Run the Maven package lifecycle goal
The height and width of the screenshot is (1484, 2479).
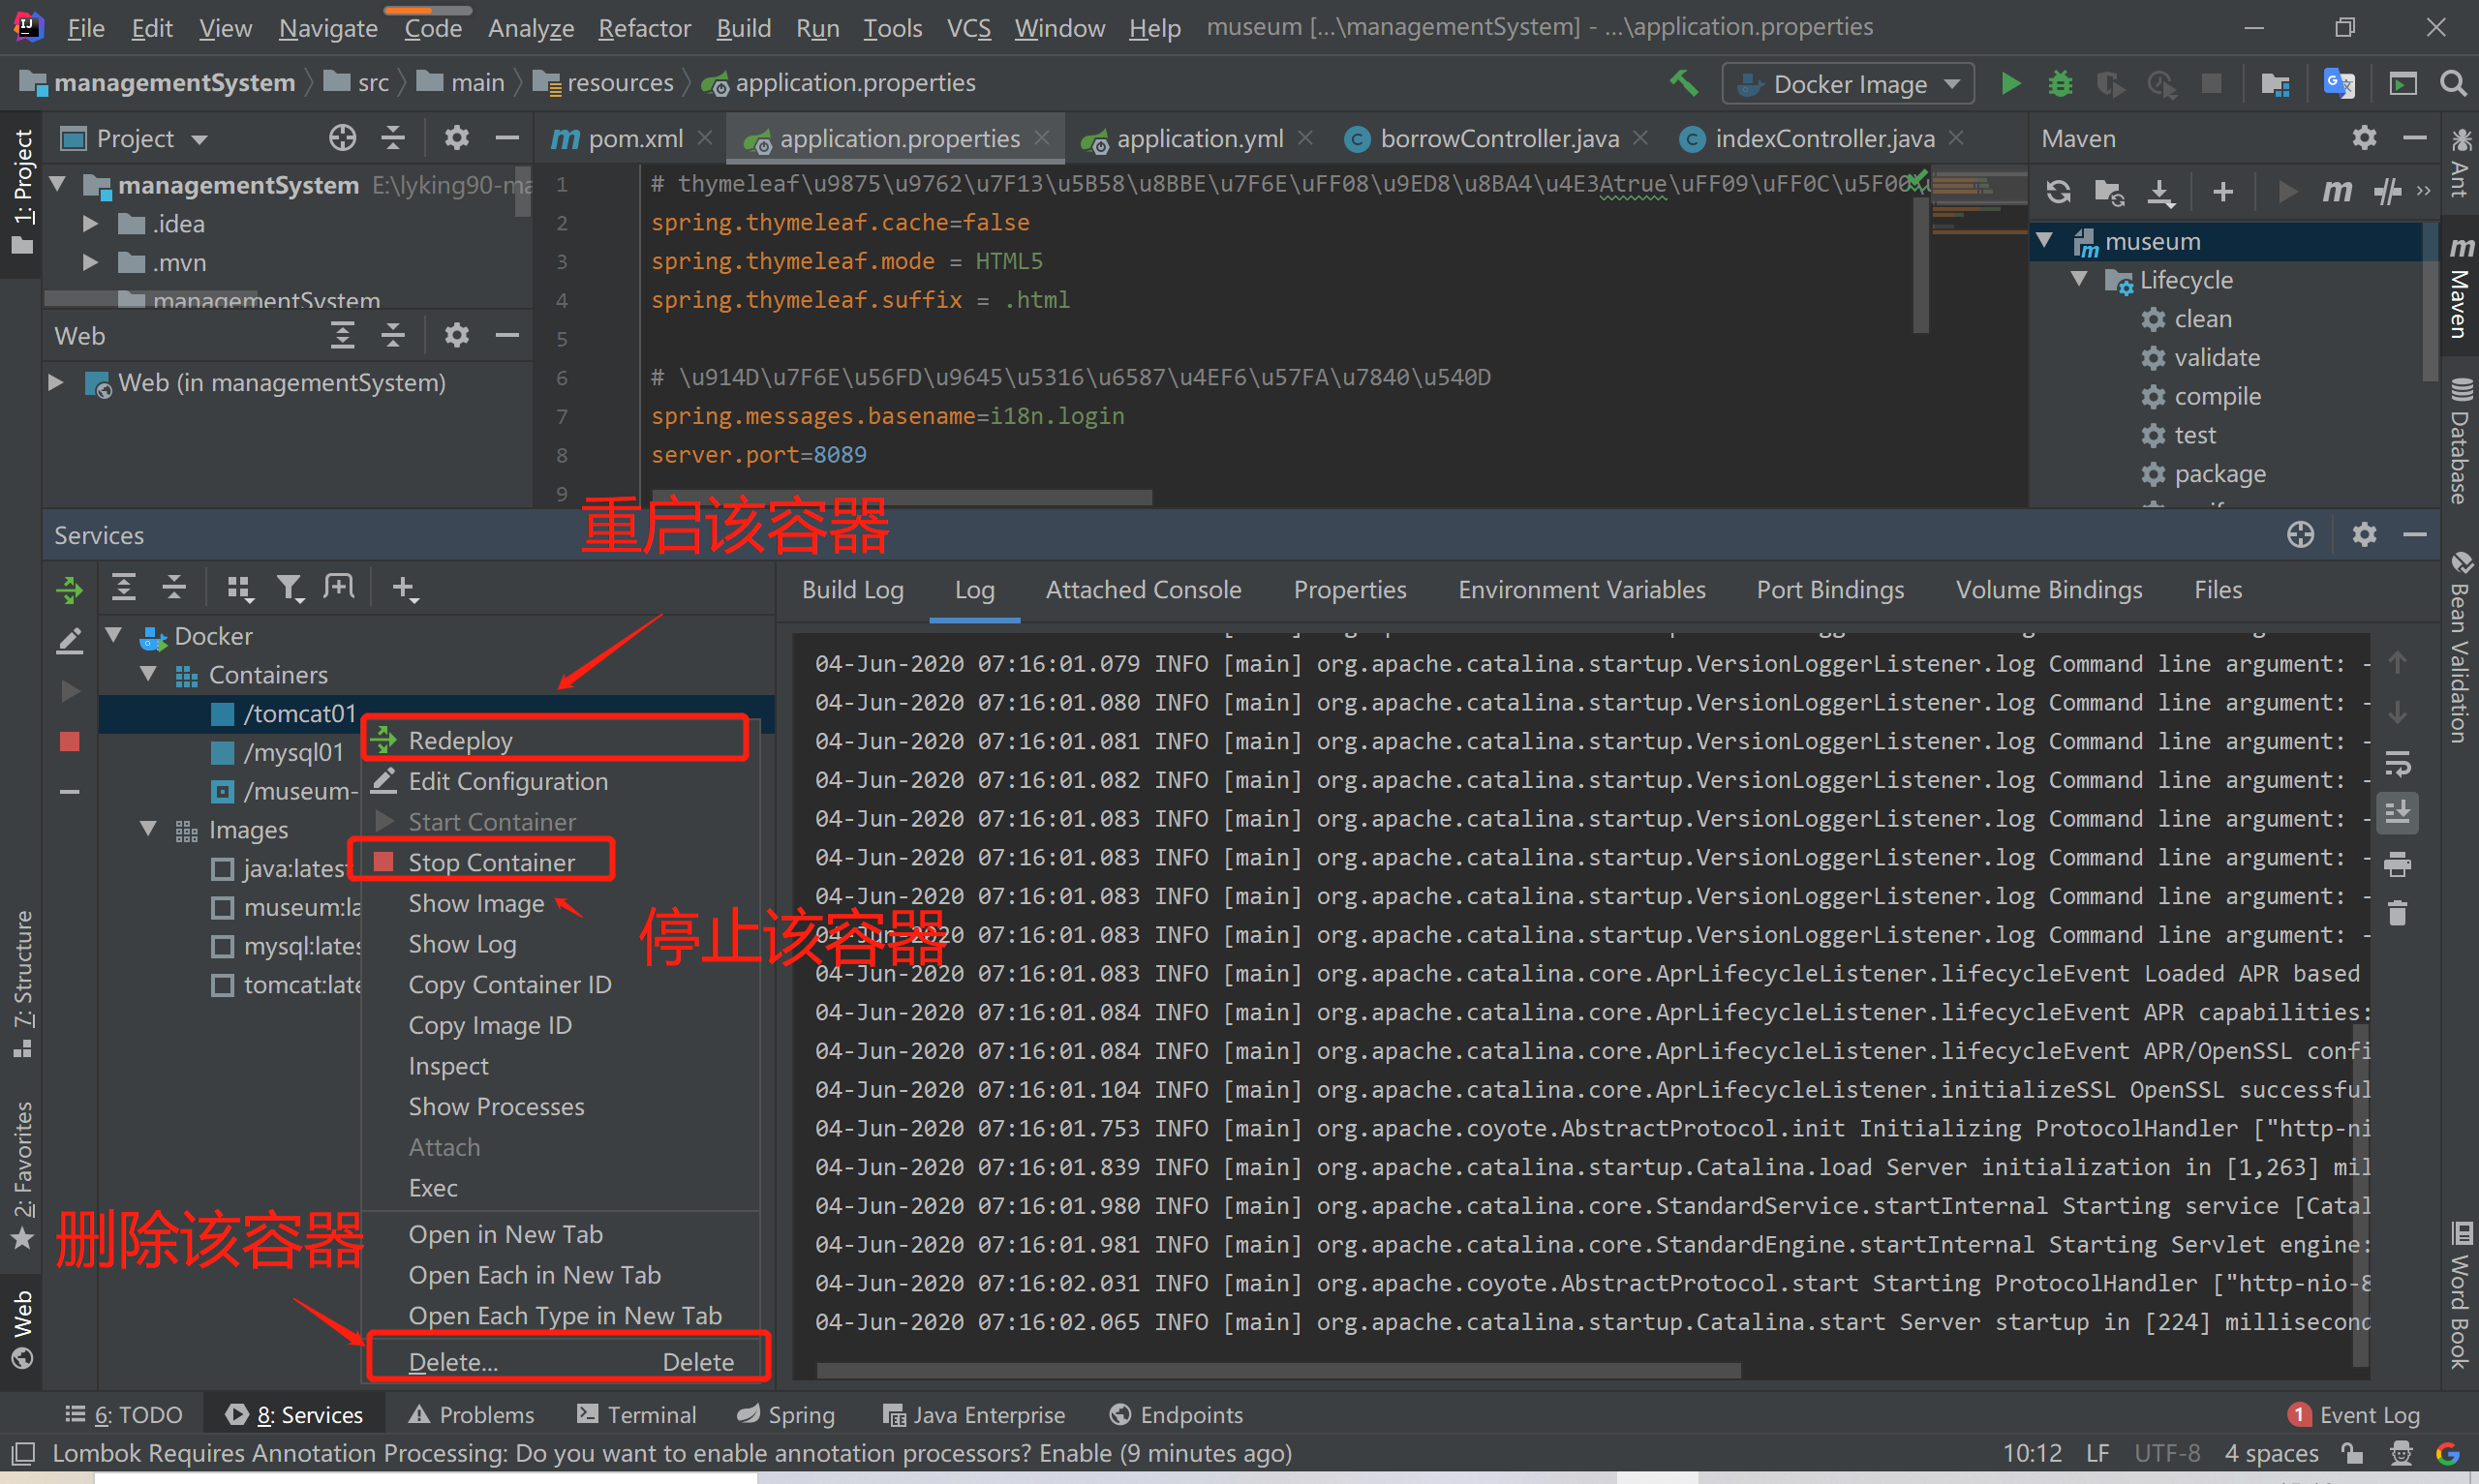2219,473
